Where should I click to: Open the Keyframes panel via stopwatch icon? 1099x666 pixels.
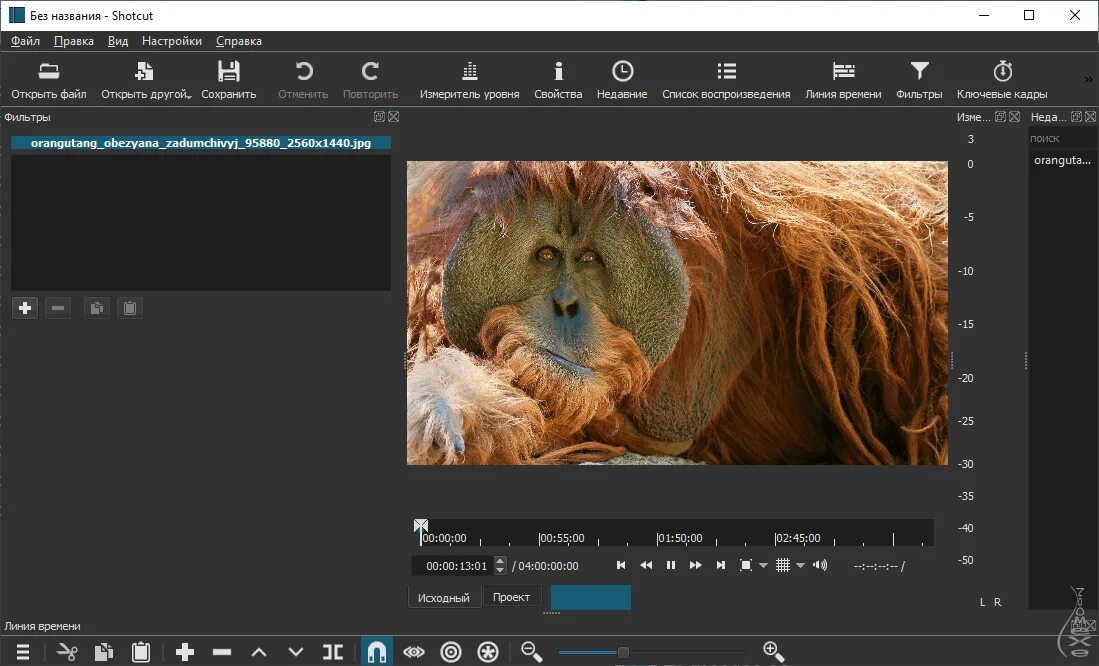pos(1002,72)
